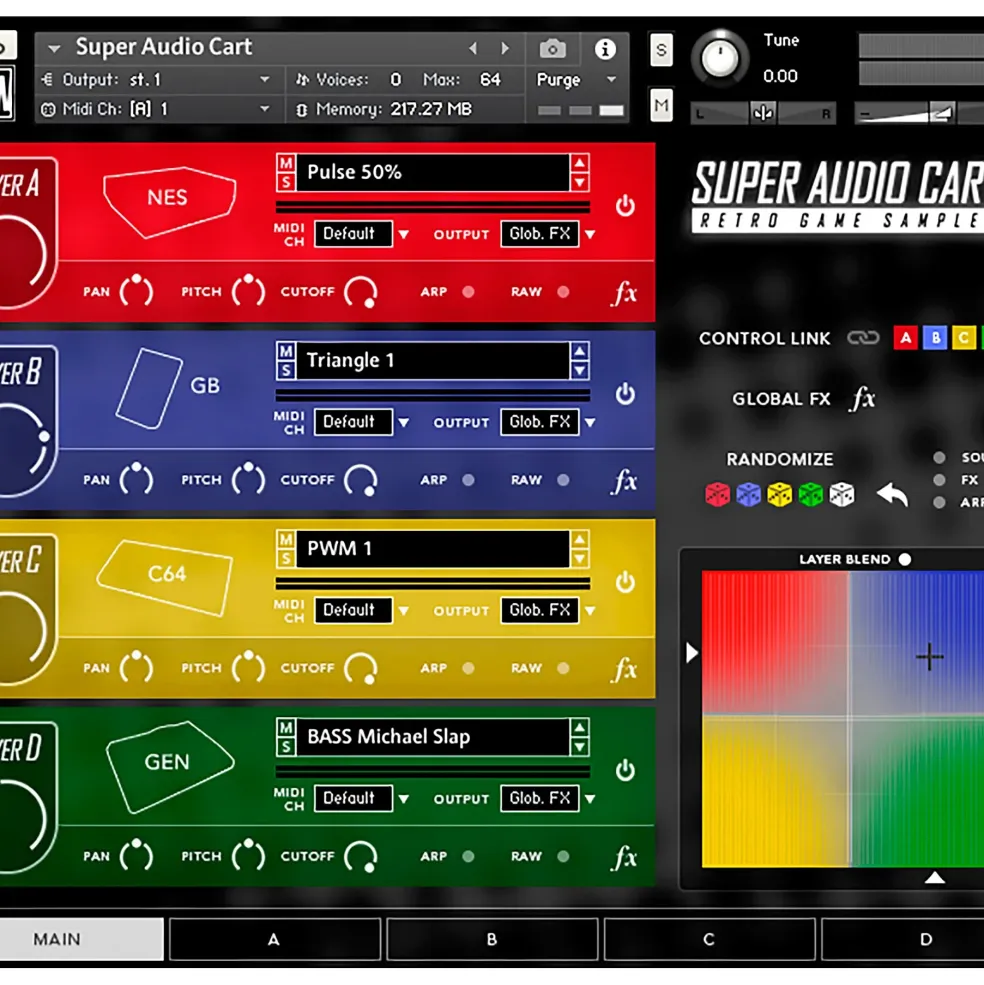984x985 pixels.
Task: Open the Global FX fx icon
Action: pyautogui.click(x=863, y=399)
